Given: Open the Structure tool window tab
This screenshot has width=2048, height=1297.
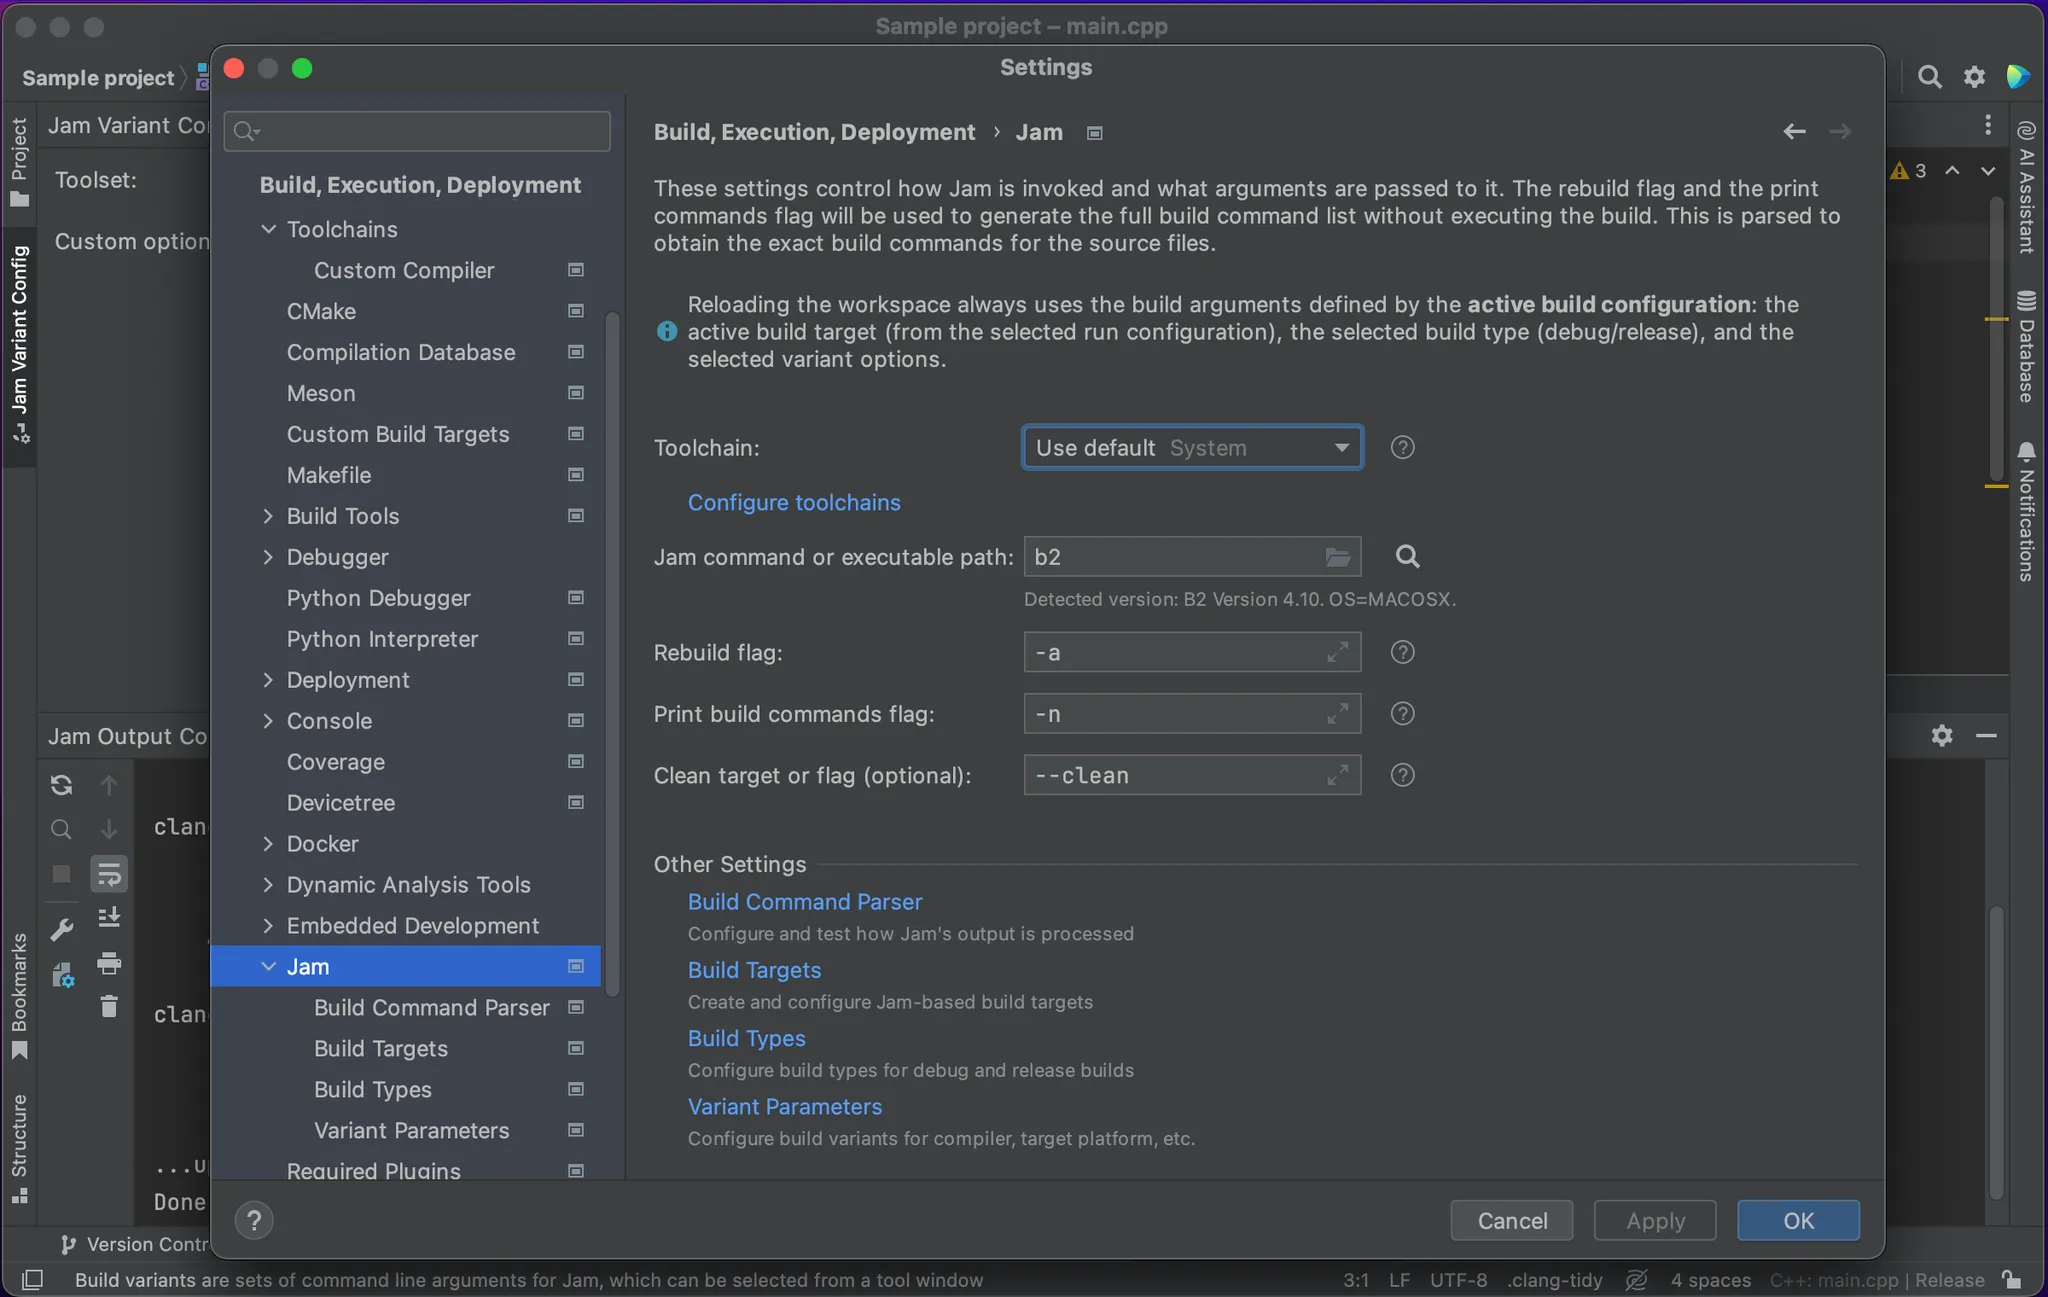Looking at the screenshot, I should (x=19, y=1149).
